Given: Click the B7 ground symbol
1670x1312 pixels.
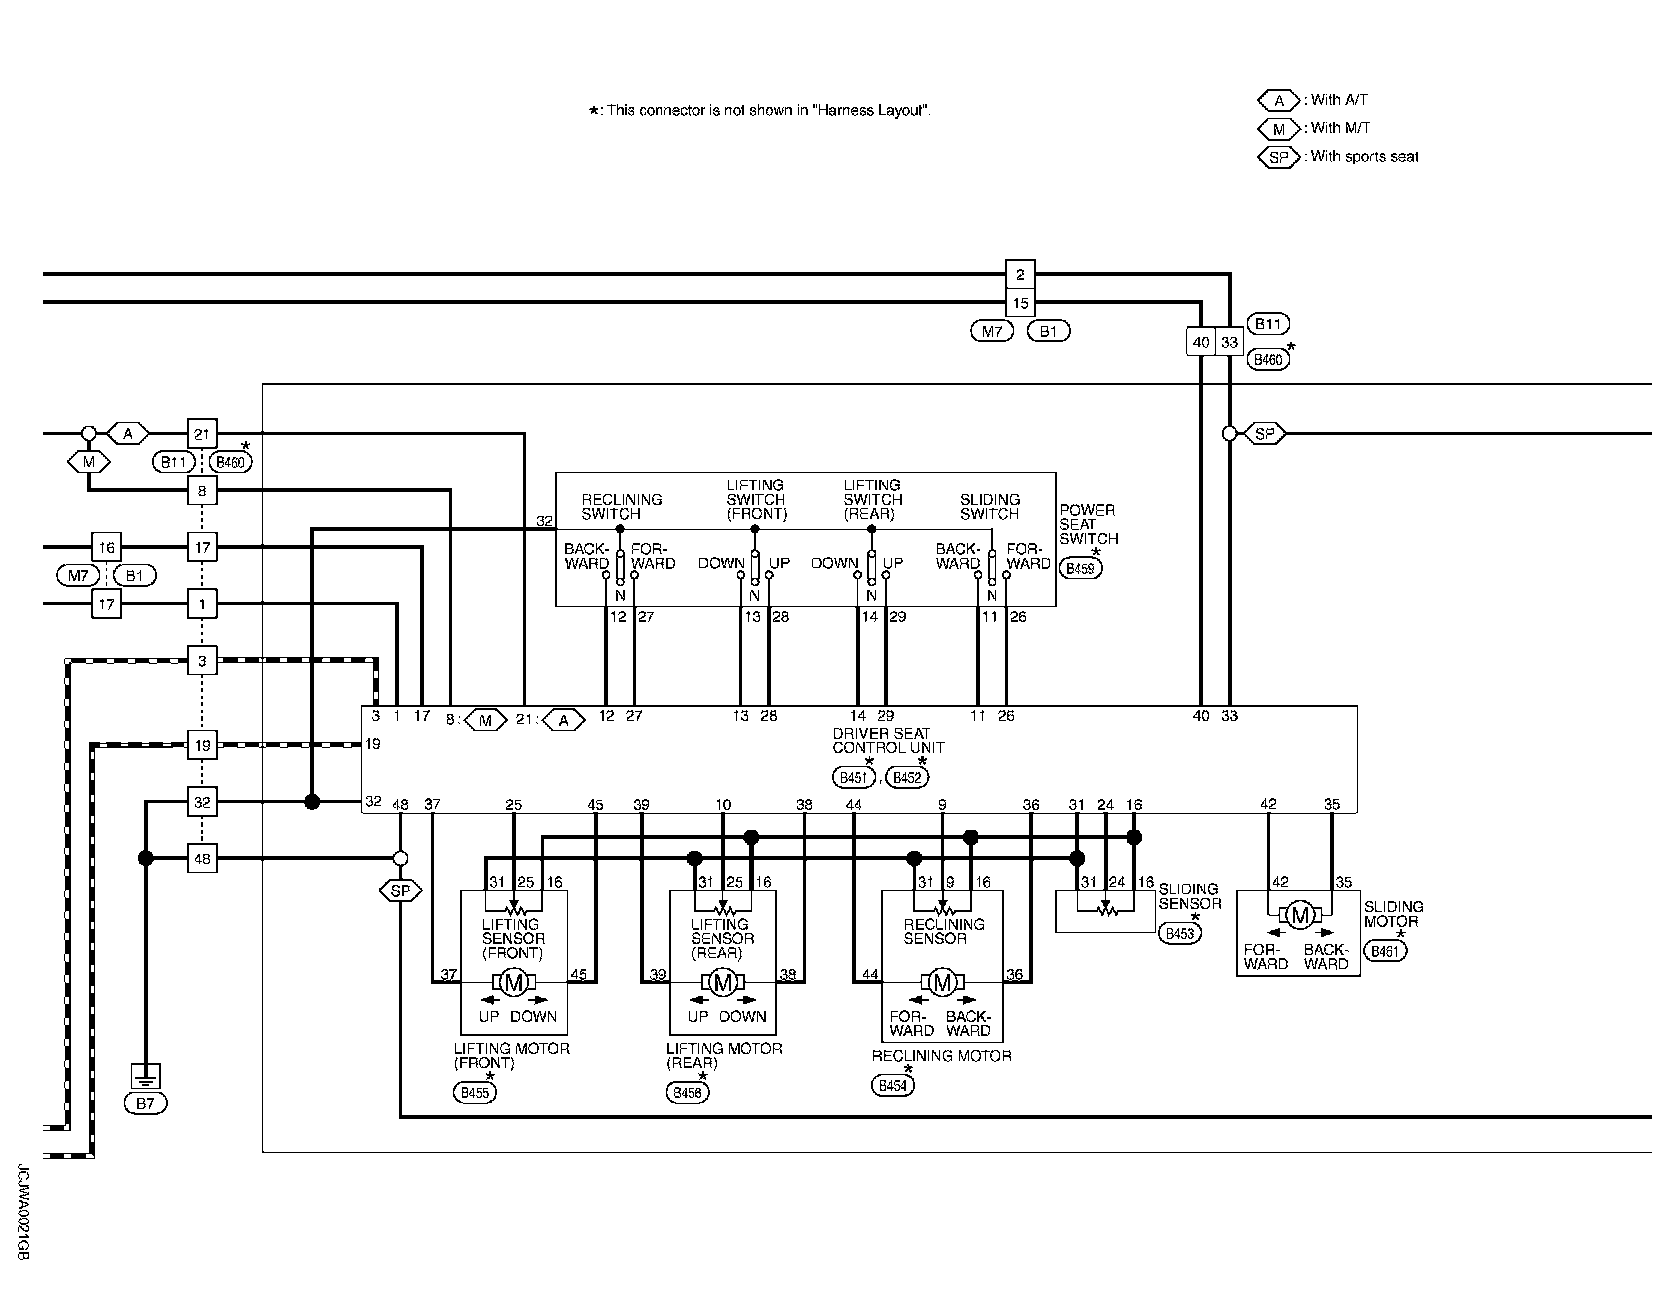Looking at the screenshot, I should (x=146, y=1077).
